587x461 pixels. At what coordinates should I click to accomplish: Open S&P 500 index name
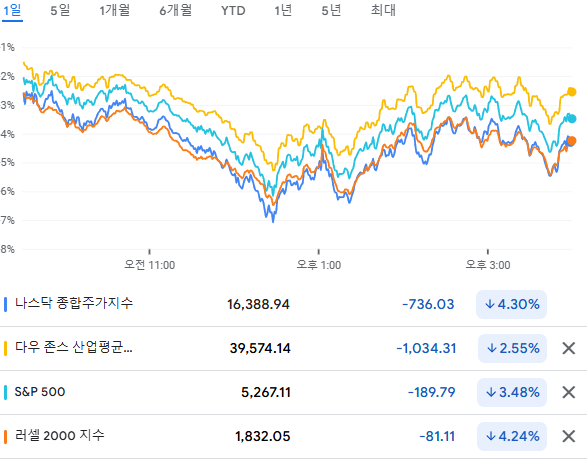40,392
